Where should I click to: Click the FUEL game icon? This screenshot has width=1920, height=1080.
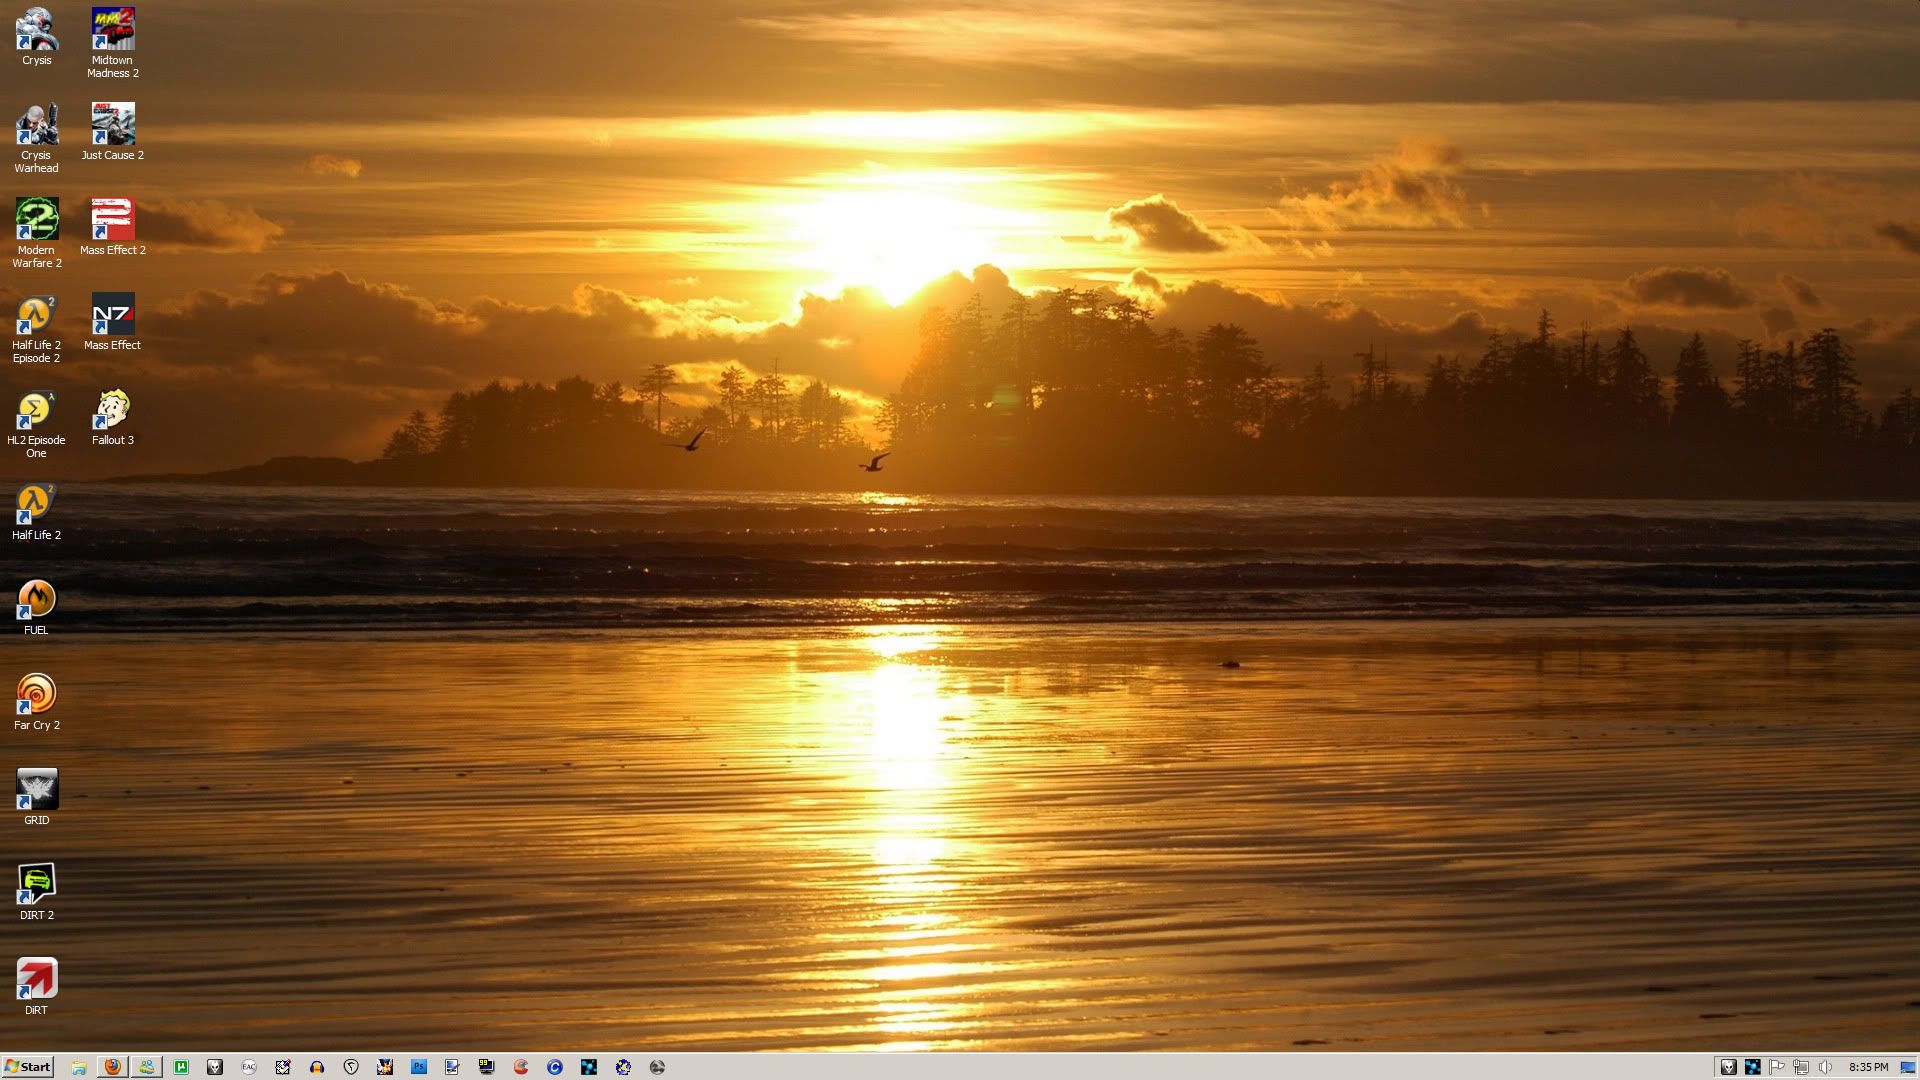(x=36, y=600)
